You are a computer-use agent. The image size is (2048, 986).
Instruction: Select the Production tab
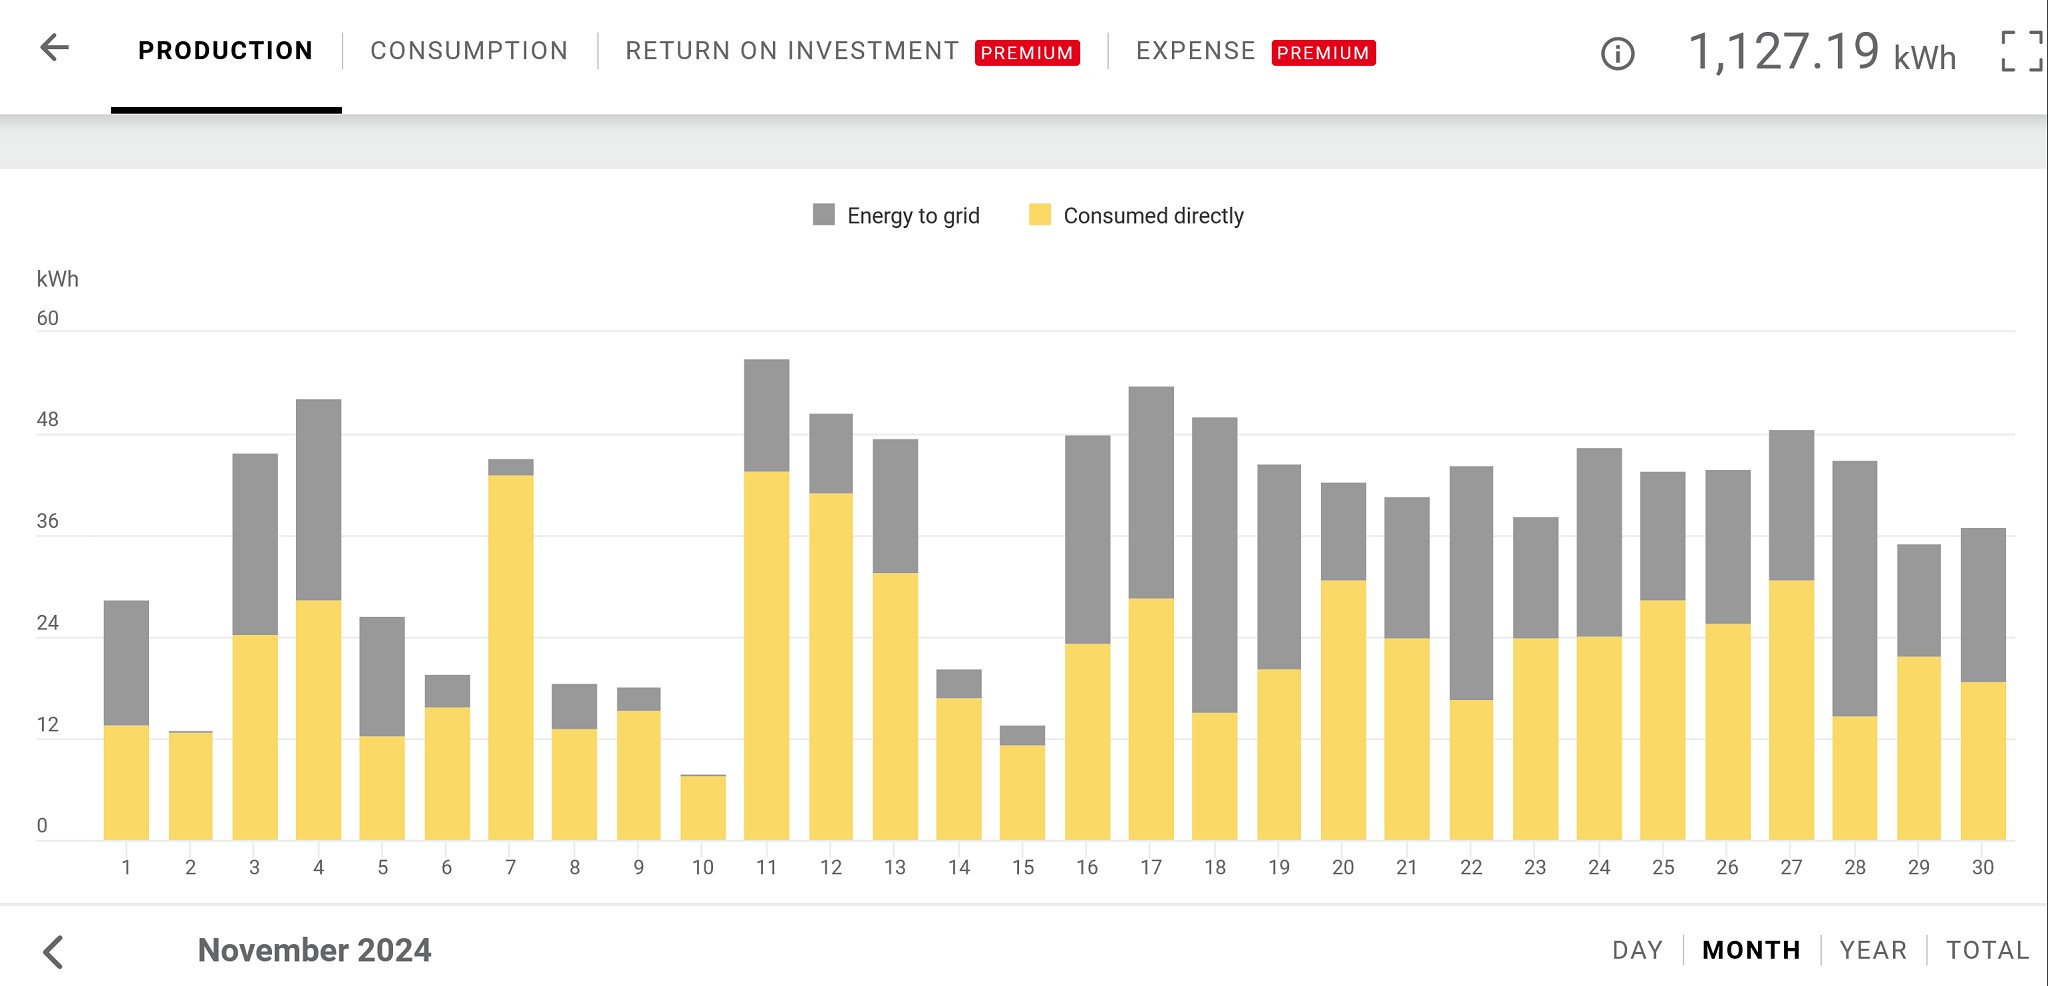225,51
